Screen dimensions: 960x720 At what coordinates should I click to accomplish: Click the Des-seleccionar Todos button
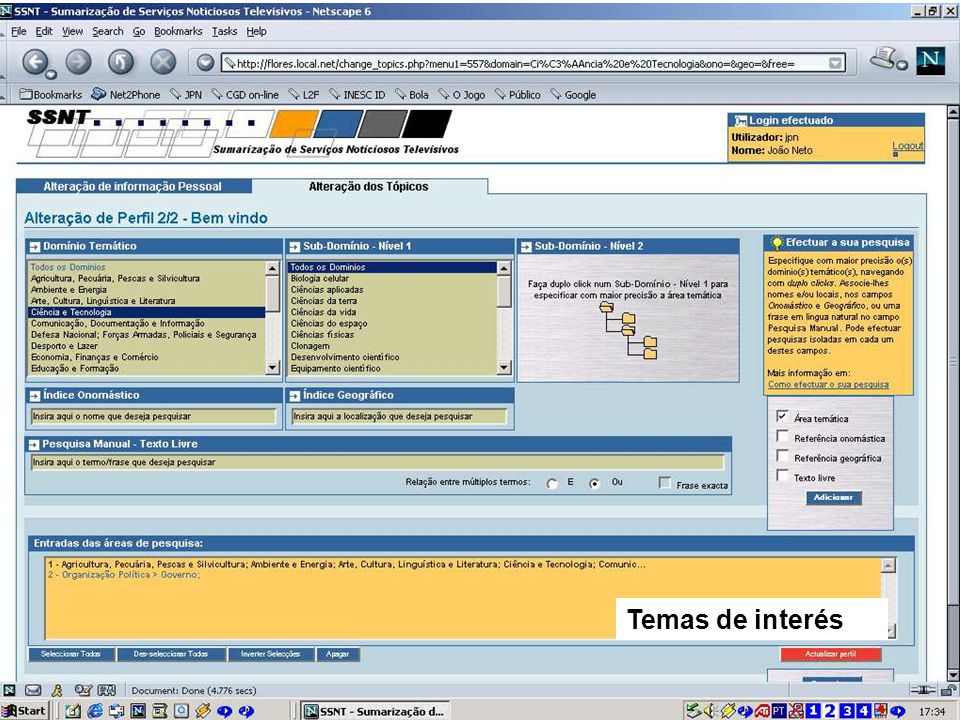click(x=171, y=654)
